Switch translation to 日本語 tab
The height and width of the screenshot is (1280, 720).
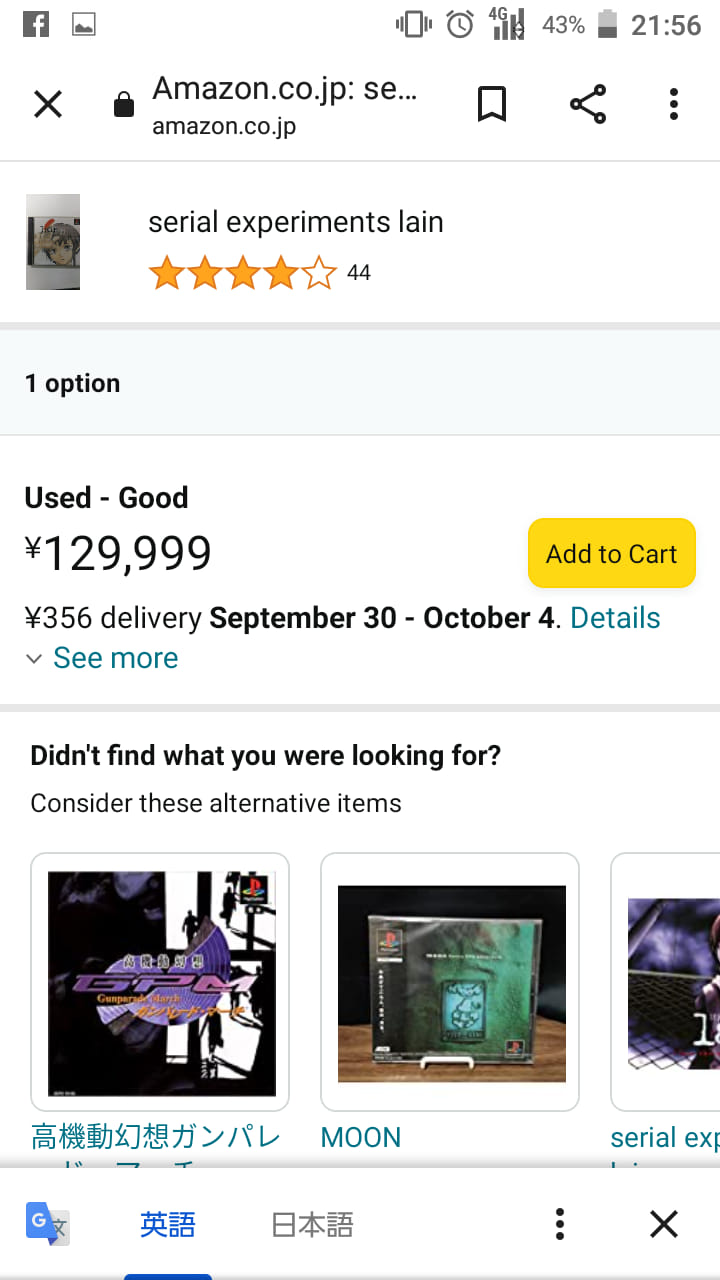coord(312,1224)
